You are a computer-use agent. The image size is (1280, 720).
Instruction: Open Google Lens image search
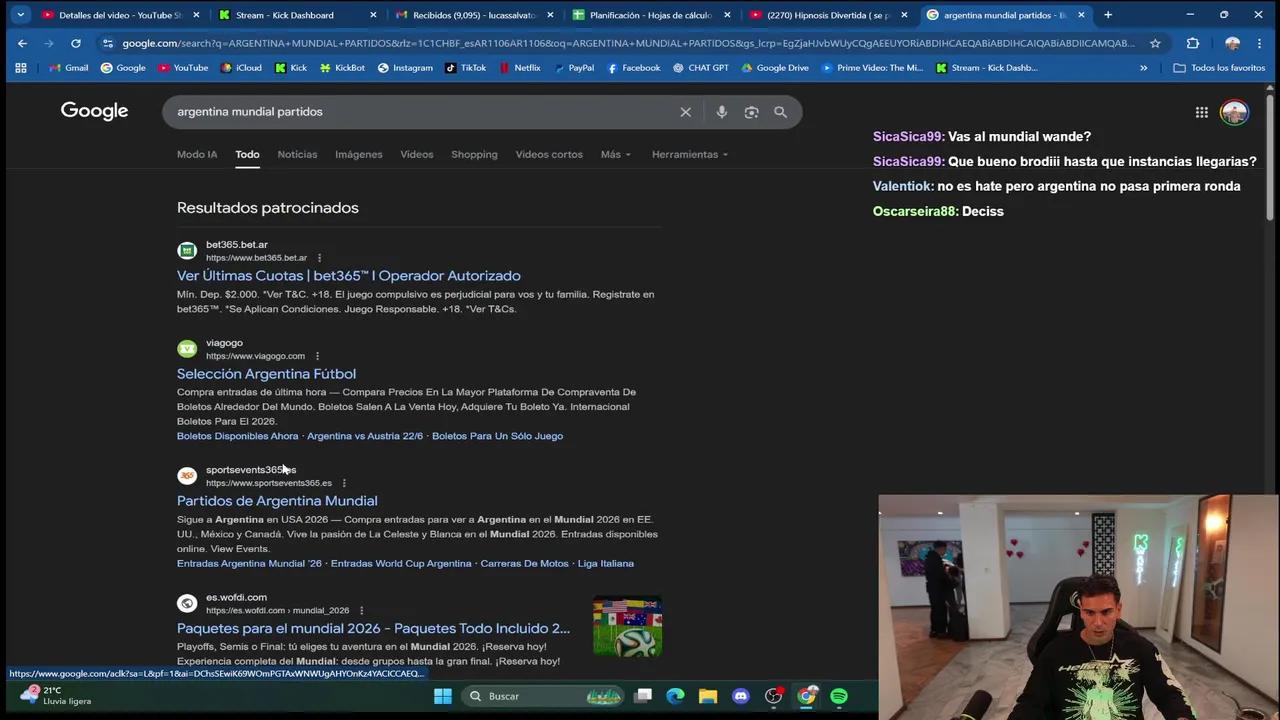(751, 111)
